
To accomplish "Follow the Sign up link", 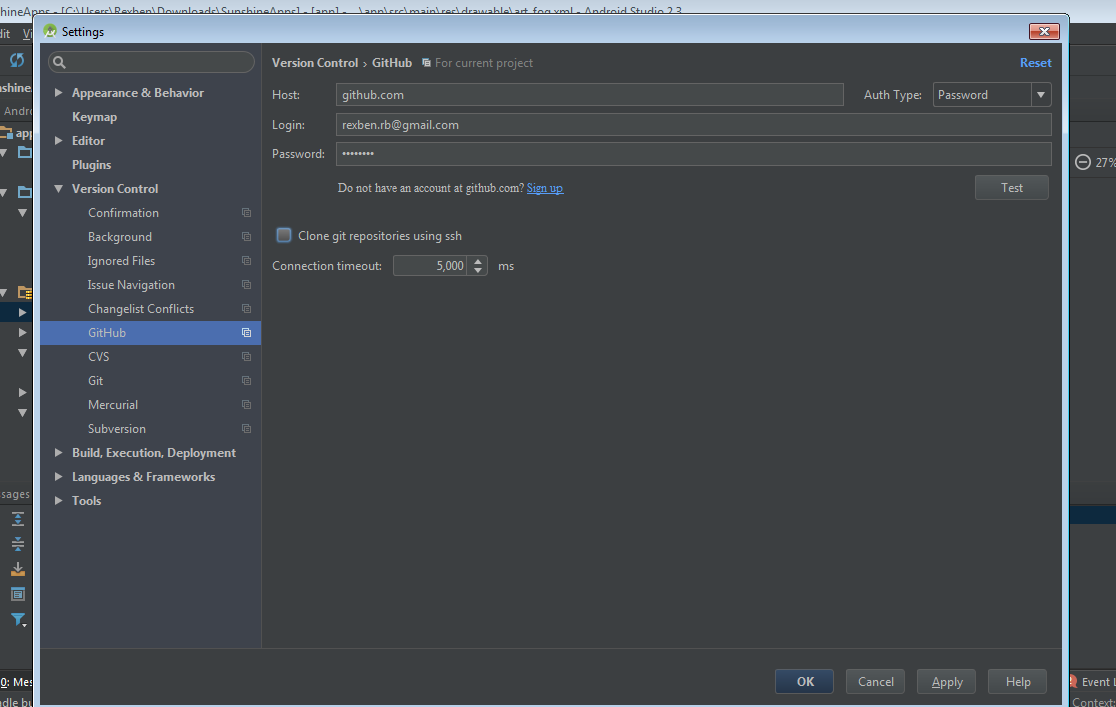I will pos(544,188).
